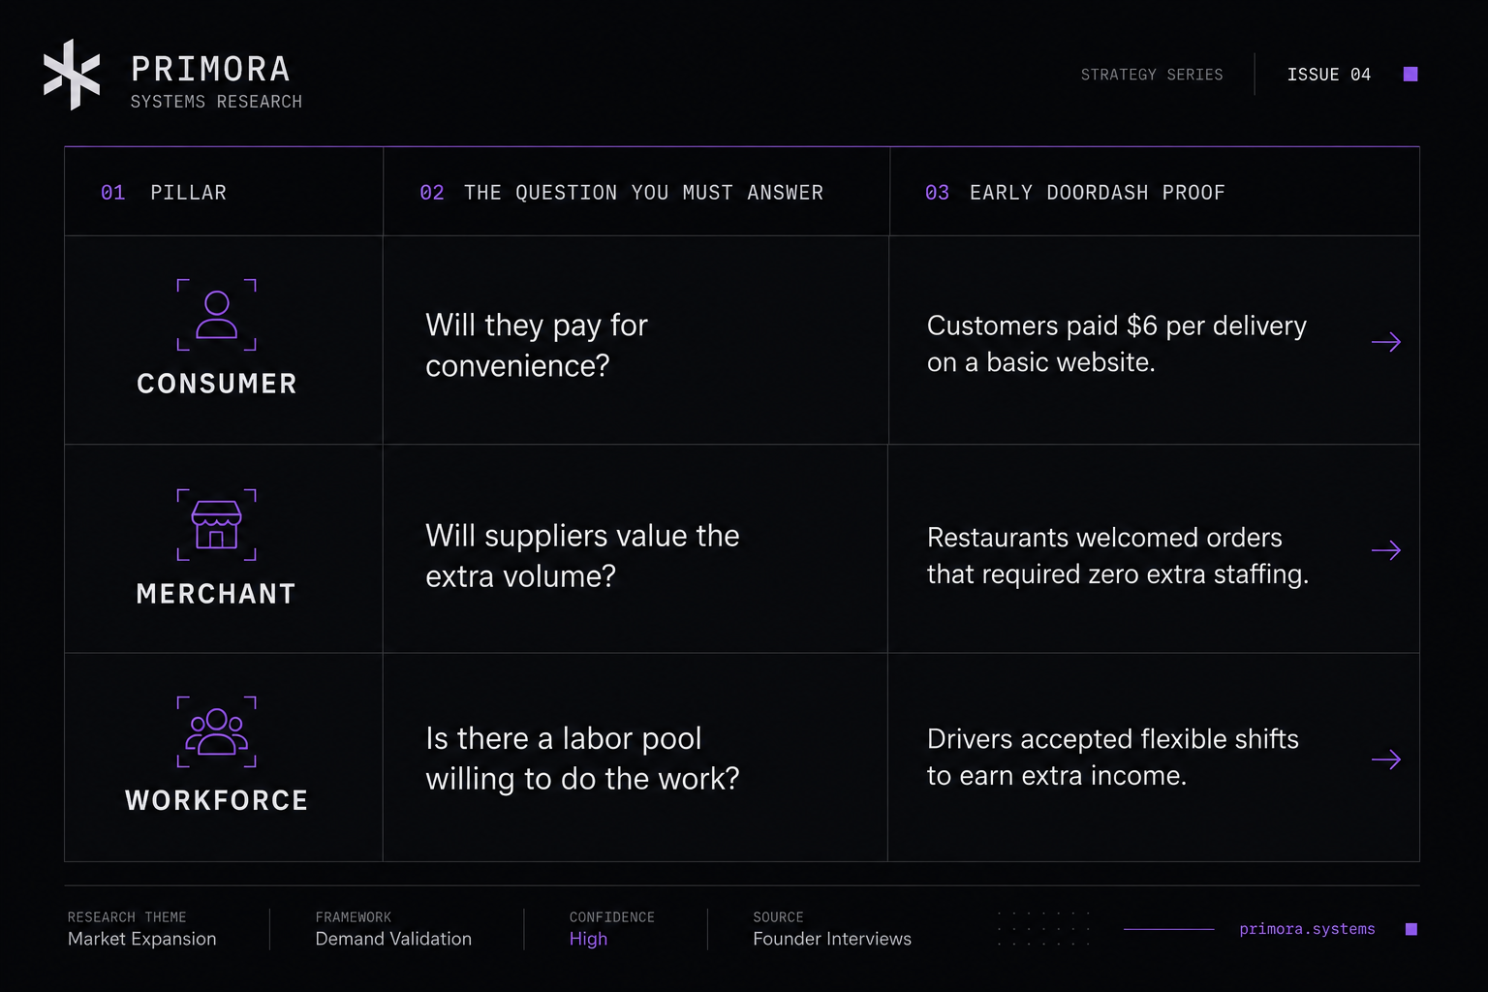Screen dimensions: 1488x992
Task: Click the MERCHANT pillar label
Action: 216,594
